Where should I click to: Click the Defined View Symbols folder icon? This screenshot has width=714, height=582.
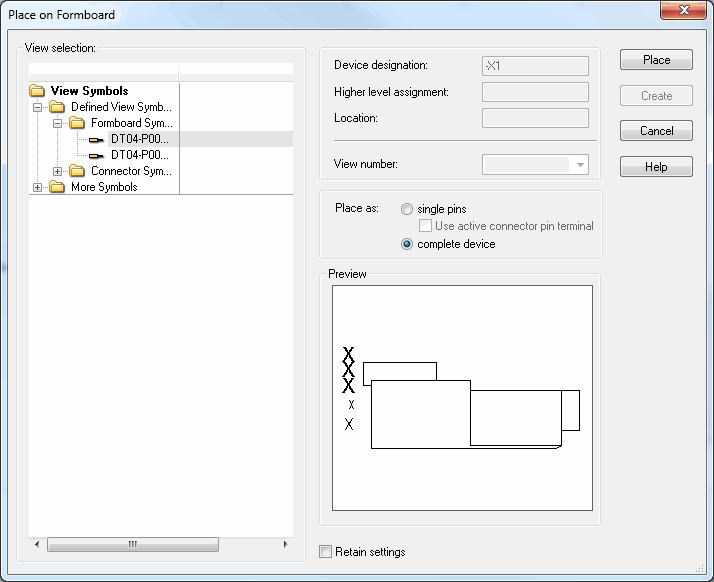[57, 107]
